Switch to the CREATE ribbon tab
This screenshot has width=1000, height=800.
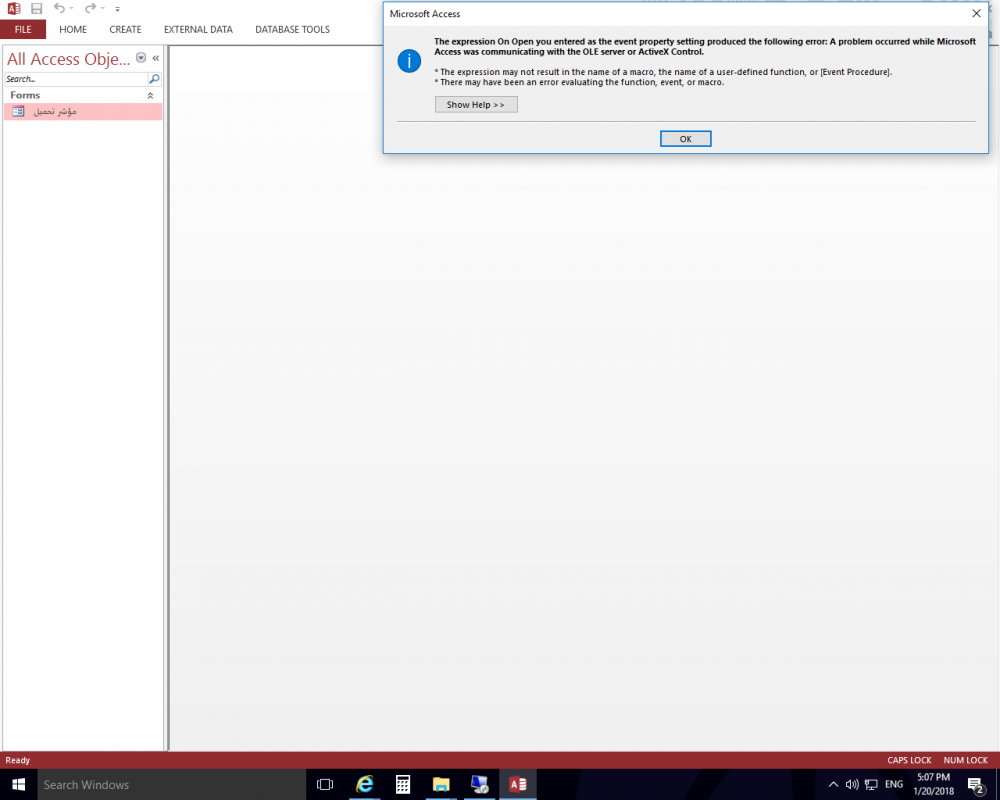click(125, 29)
